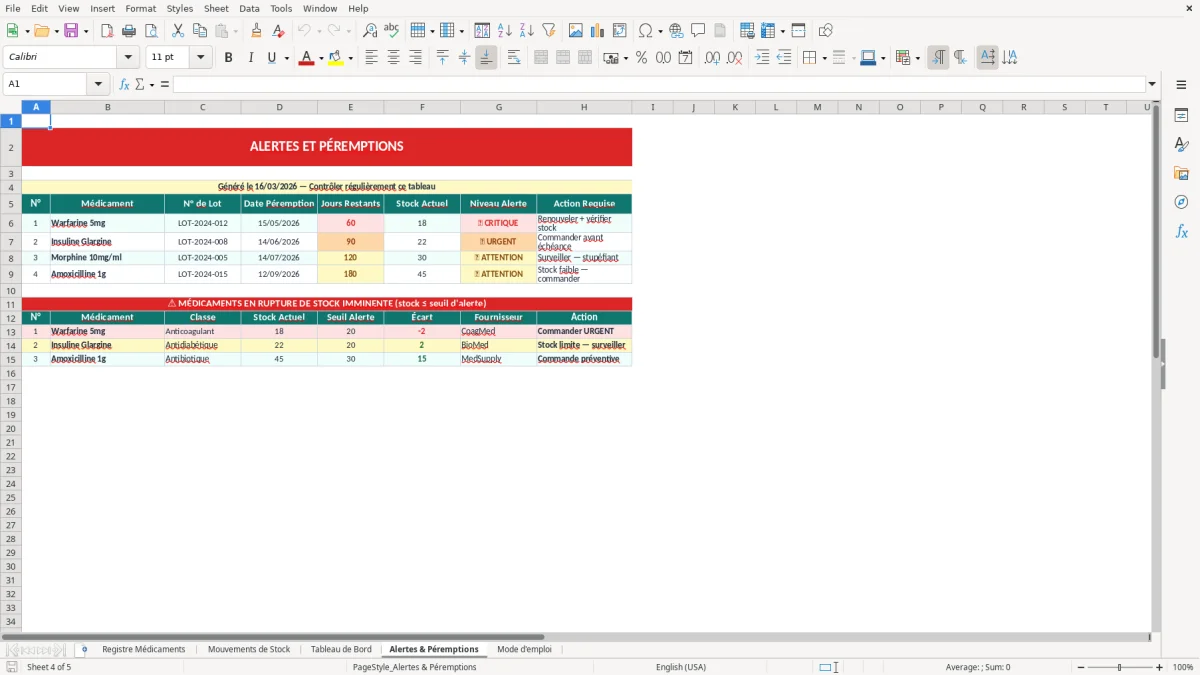Click the formula input line

658,84
